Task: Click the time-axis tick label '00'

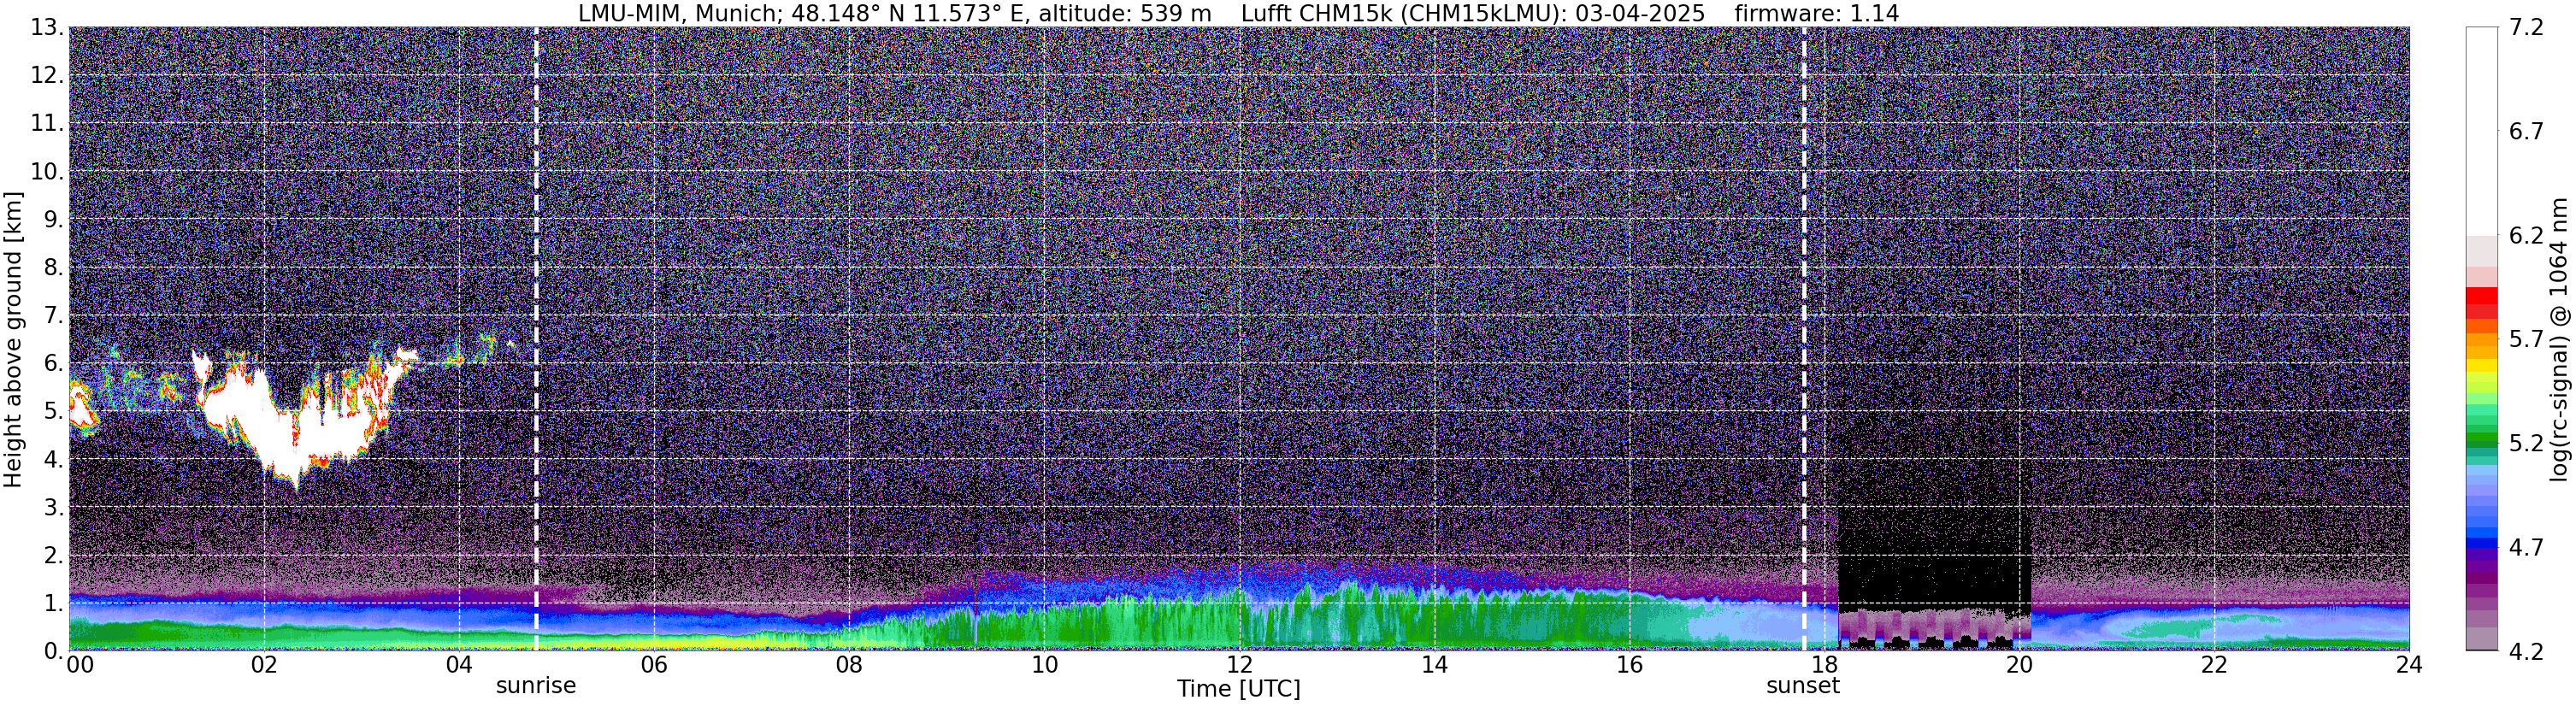Action: click(x=80, y=665)
